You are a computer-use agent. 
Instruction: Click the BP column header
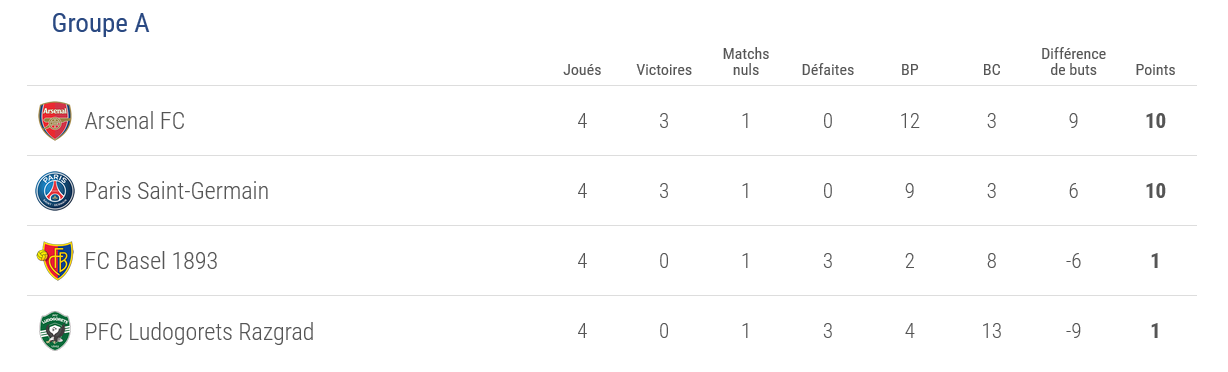point(910,70)
